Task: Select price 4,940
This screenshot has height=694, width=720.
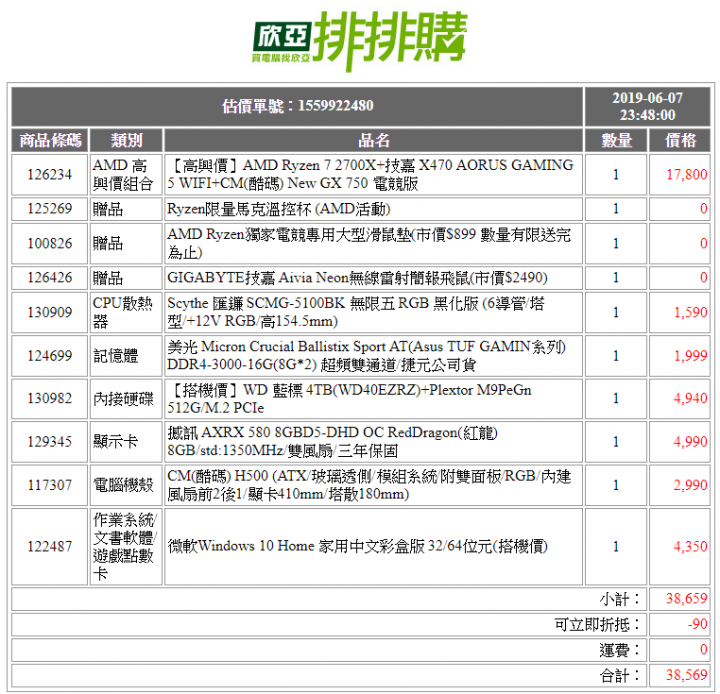Action: pyautogui.click(x=691, y=398)
